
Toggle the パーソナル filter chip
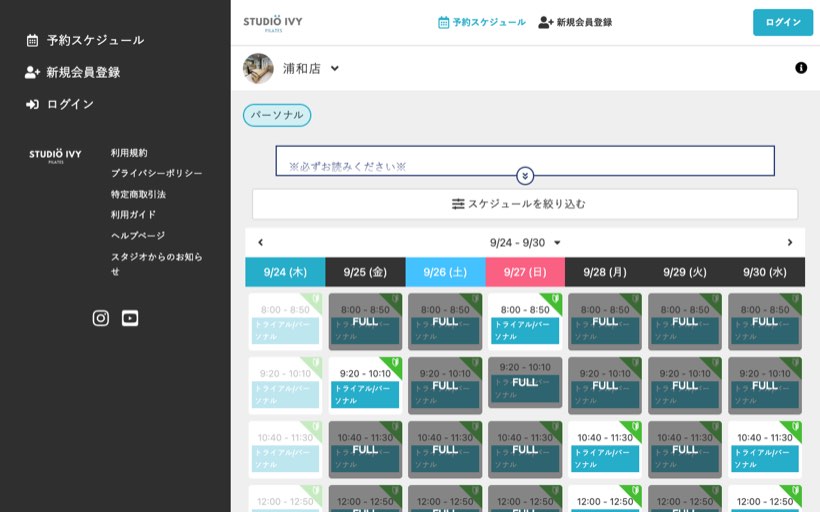click(x=277, y=115)
